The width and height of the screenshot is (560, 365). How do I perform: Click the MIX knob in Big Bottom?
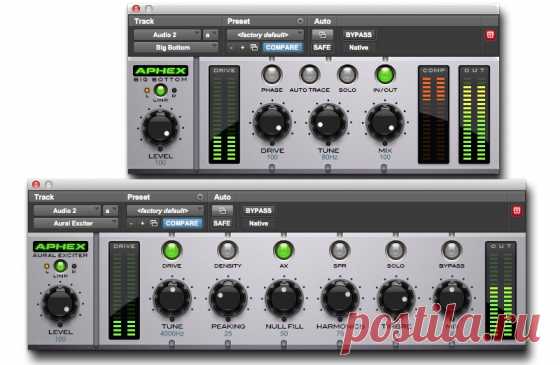point(384,122)
